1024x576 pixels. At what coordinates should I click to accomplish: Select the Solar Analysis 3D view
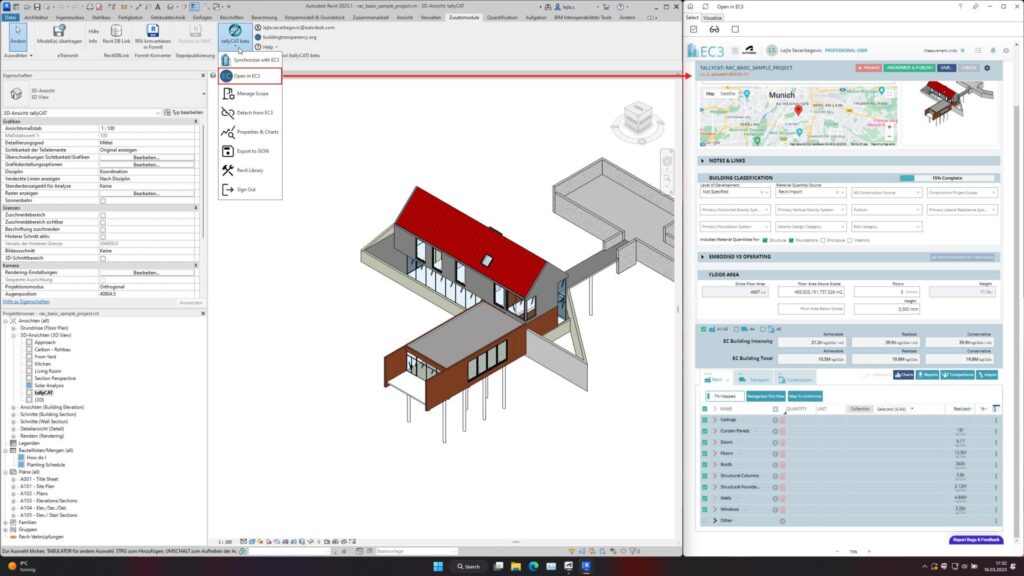tap(49, 385)
